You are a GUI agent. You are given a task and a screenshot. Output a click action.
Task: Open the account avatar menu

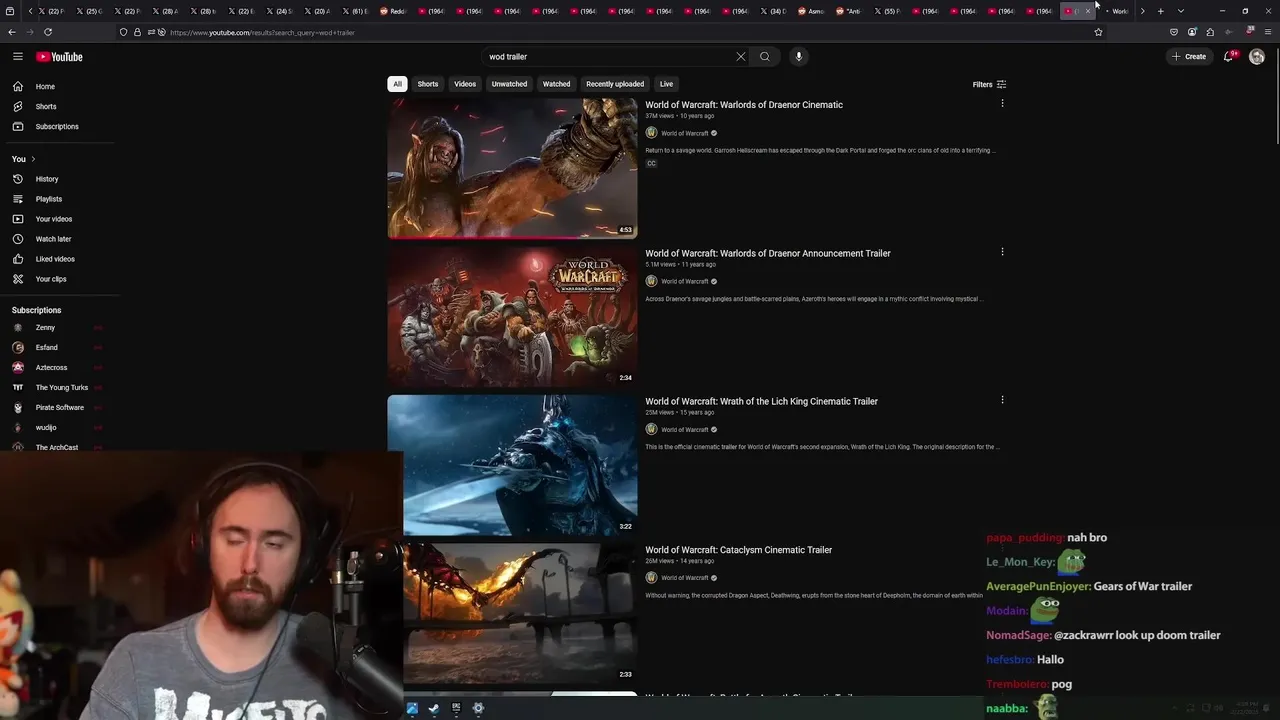tap(1257, 57)
